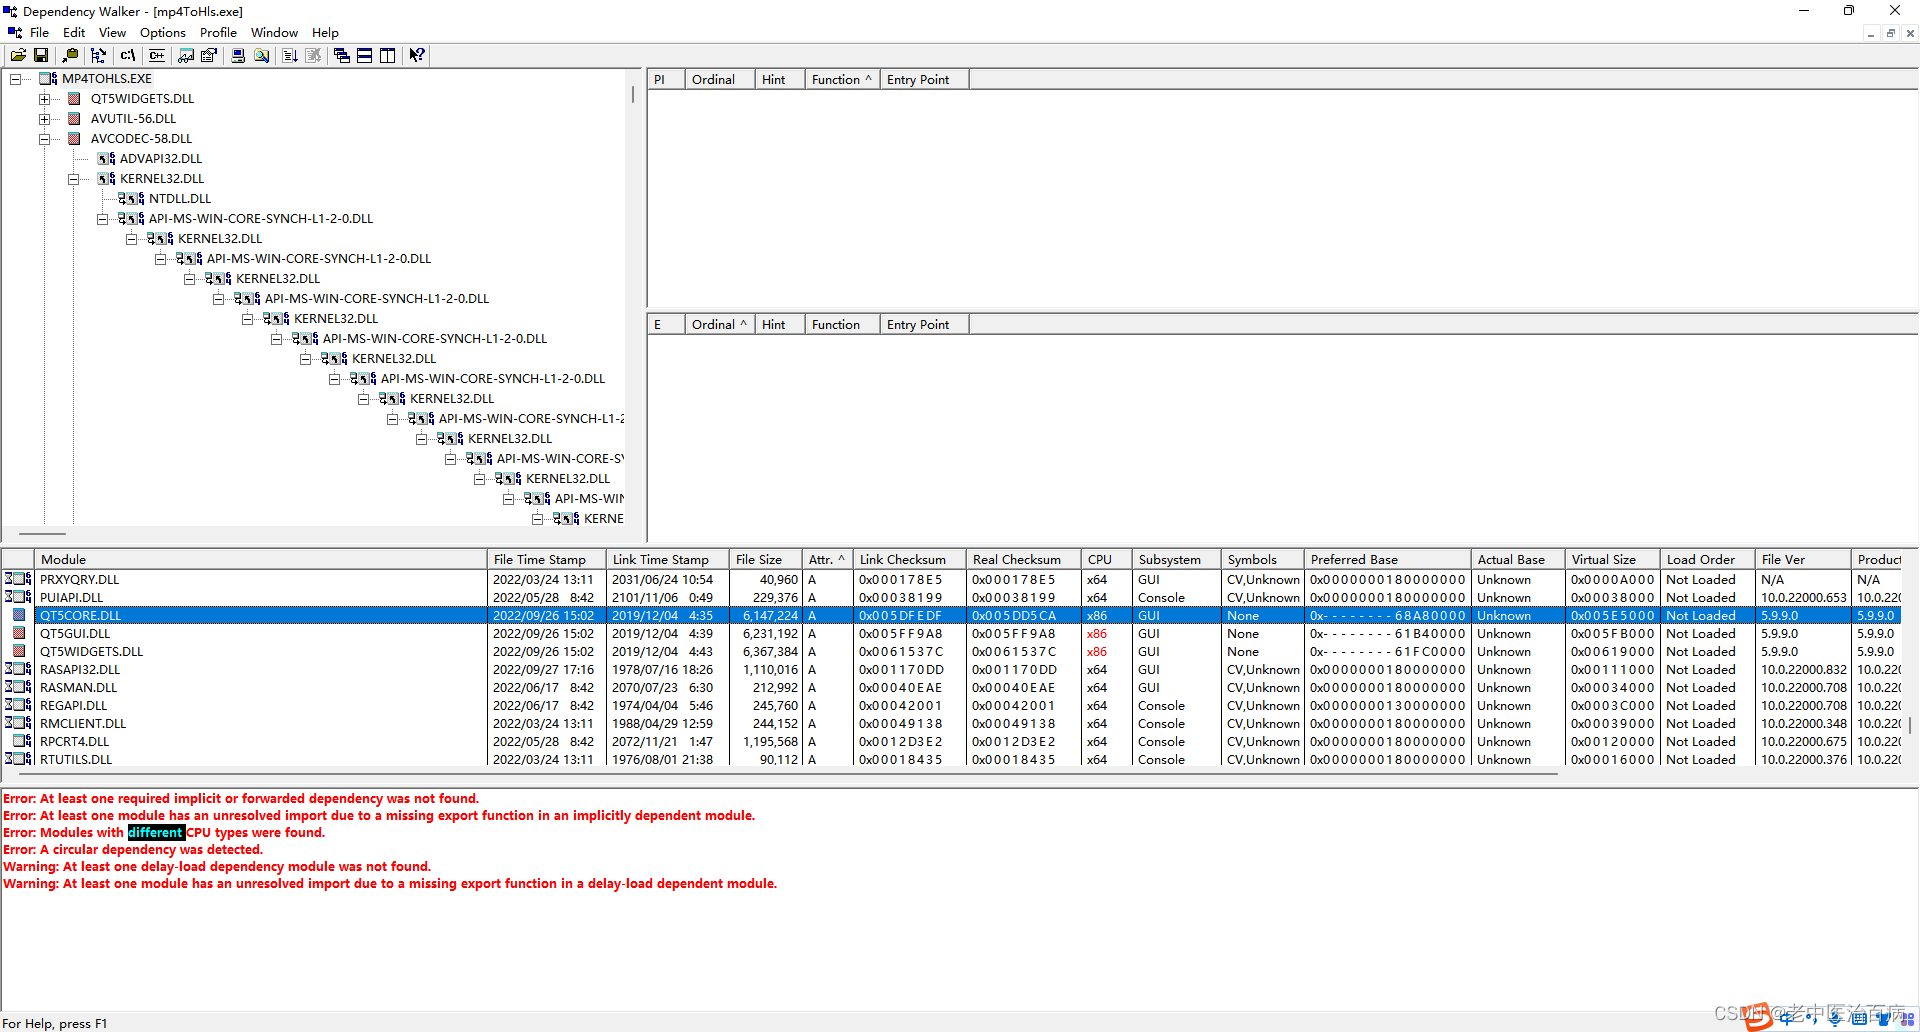Toggle Undecorate C++ Functions
Viewport: 1920px width, 1032px height.
156,55
